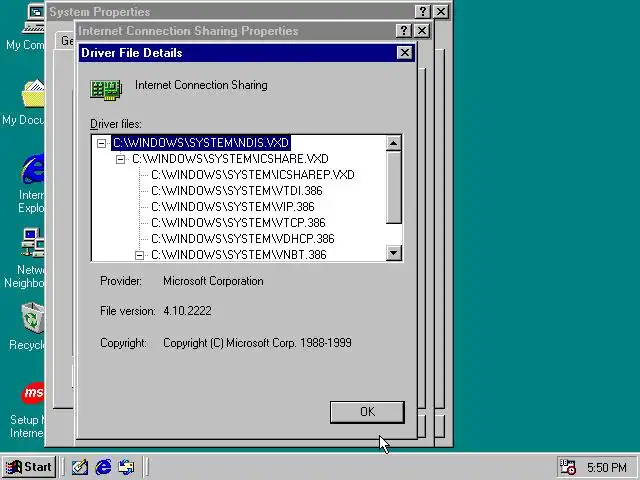Click the driver files scrollbar thumb

(393, 187)
